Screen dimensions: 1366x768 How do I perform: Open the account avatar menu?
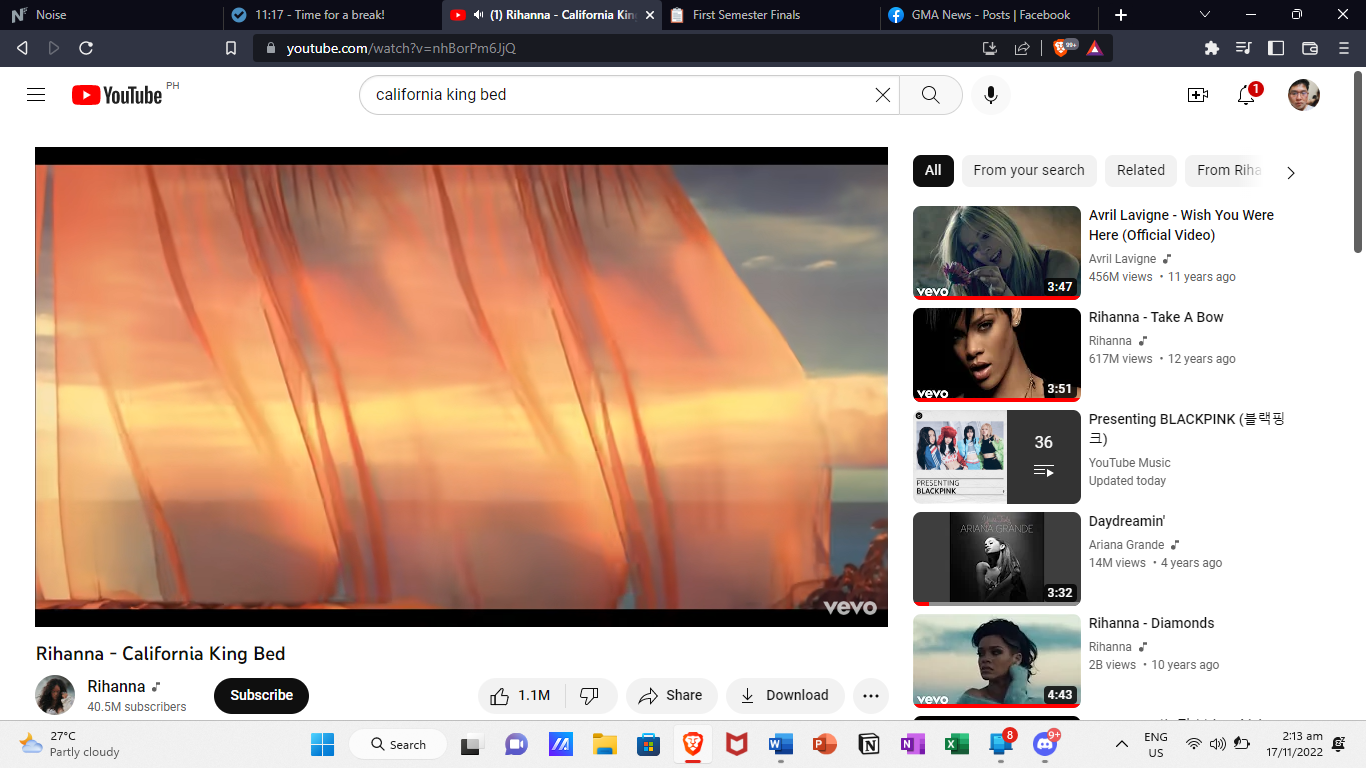point(1304,95)
